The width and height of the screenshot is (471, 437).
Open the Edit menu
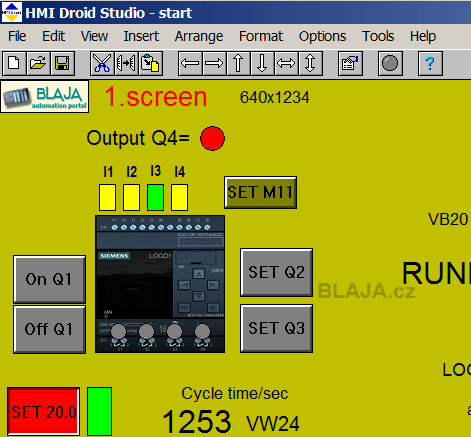pyautogui.click(x=53, y=36)
